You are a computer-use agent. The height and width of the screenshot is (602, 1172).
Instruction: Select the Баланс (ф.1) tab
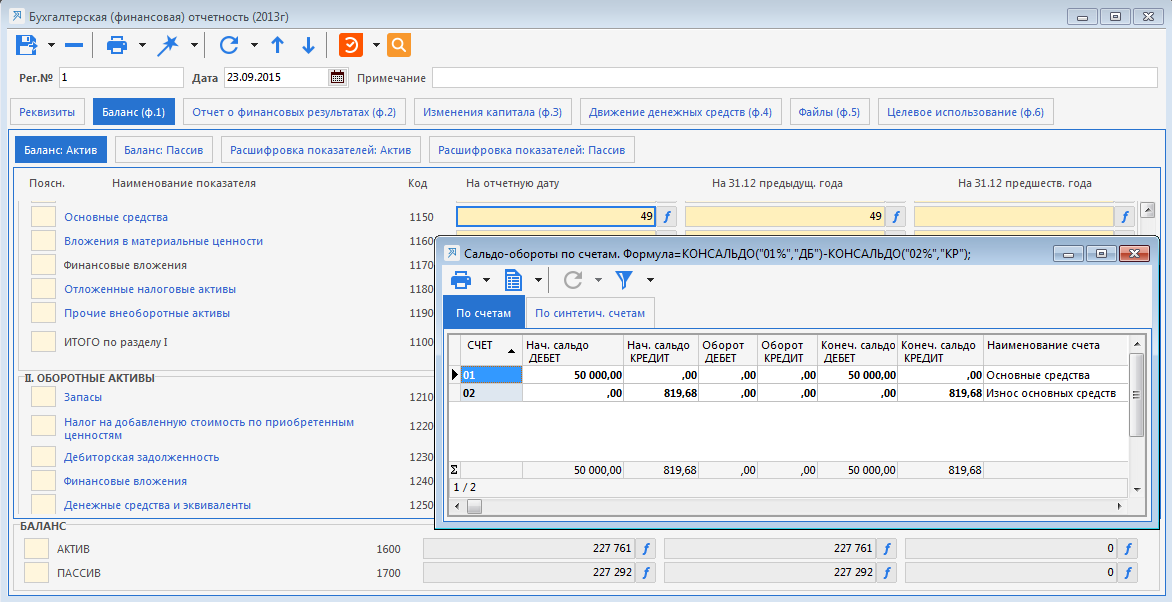coord(134,112)
